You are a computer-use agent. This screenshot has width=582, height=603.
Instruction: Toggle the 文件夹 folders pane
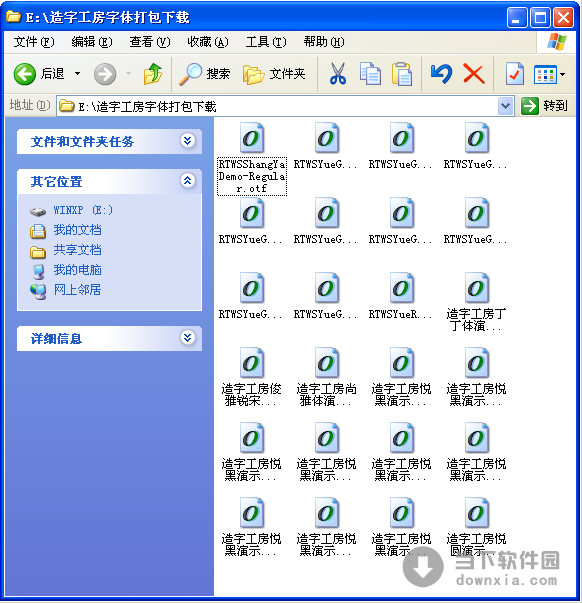tap(273, 74)
